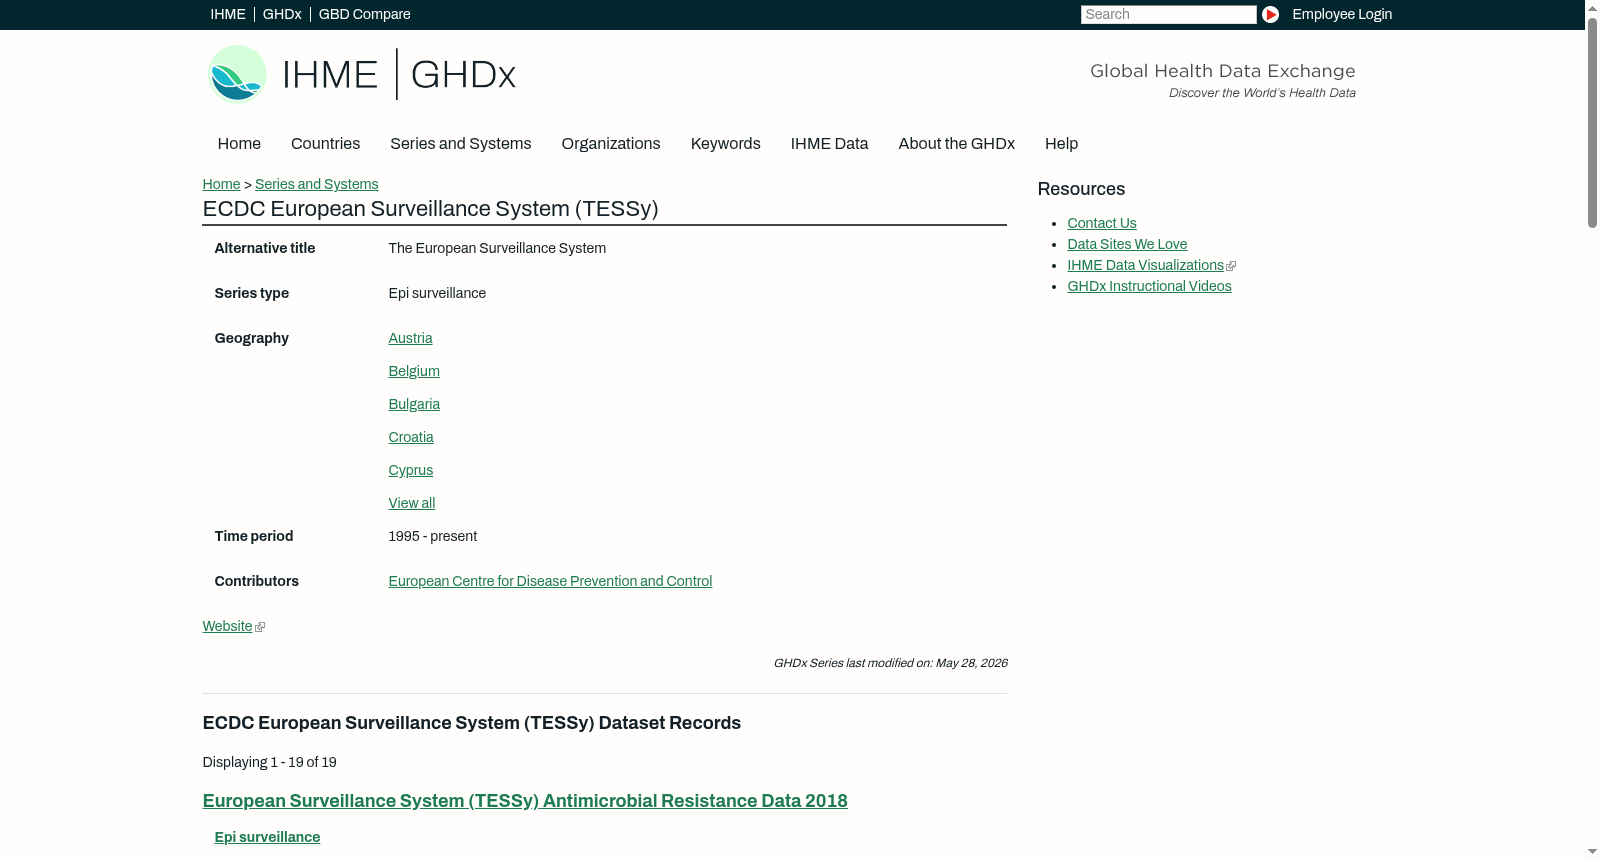Open European Centre for Disease Prevention link
The image size is (1600, 861).
550,581
